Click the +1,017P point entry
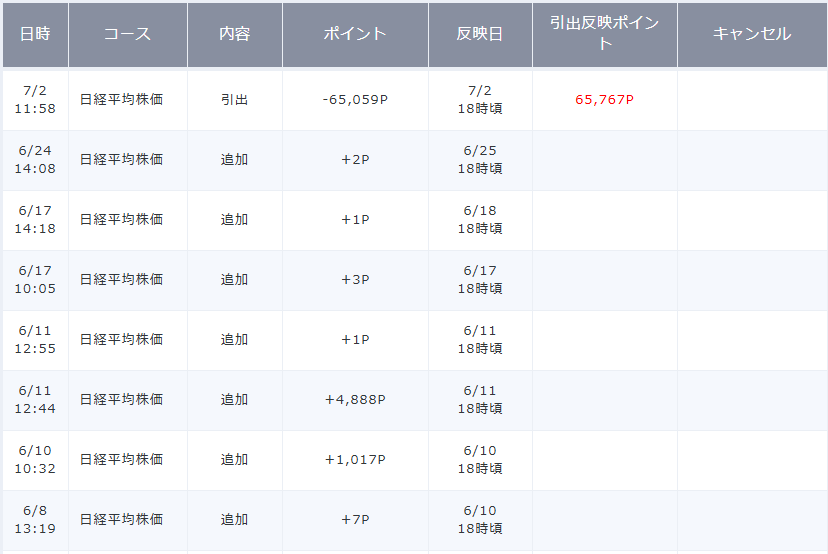This screenshot has width=828, height=554. click(355, 460)
